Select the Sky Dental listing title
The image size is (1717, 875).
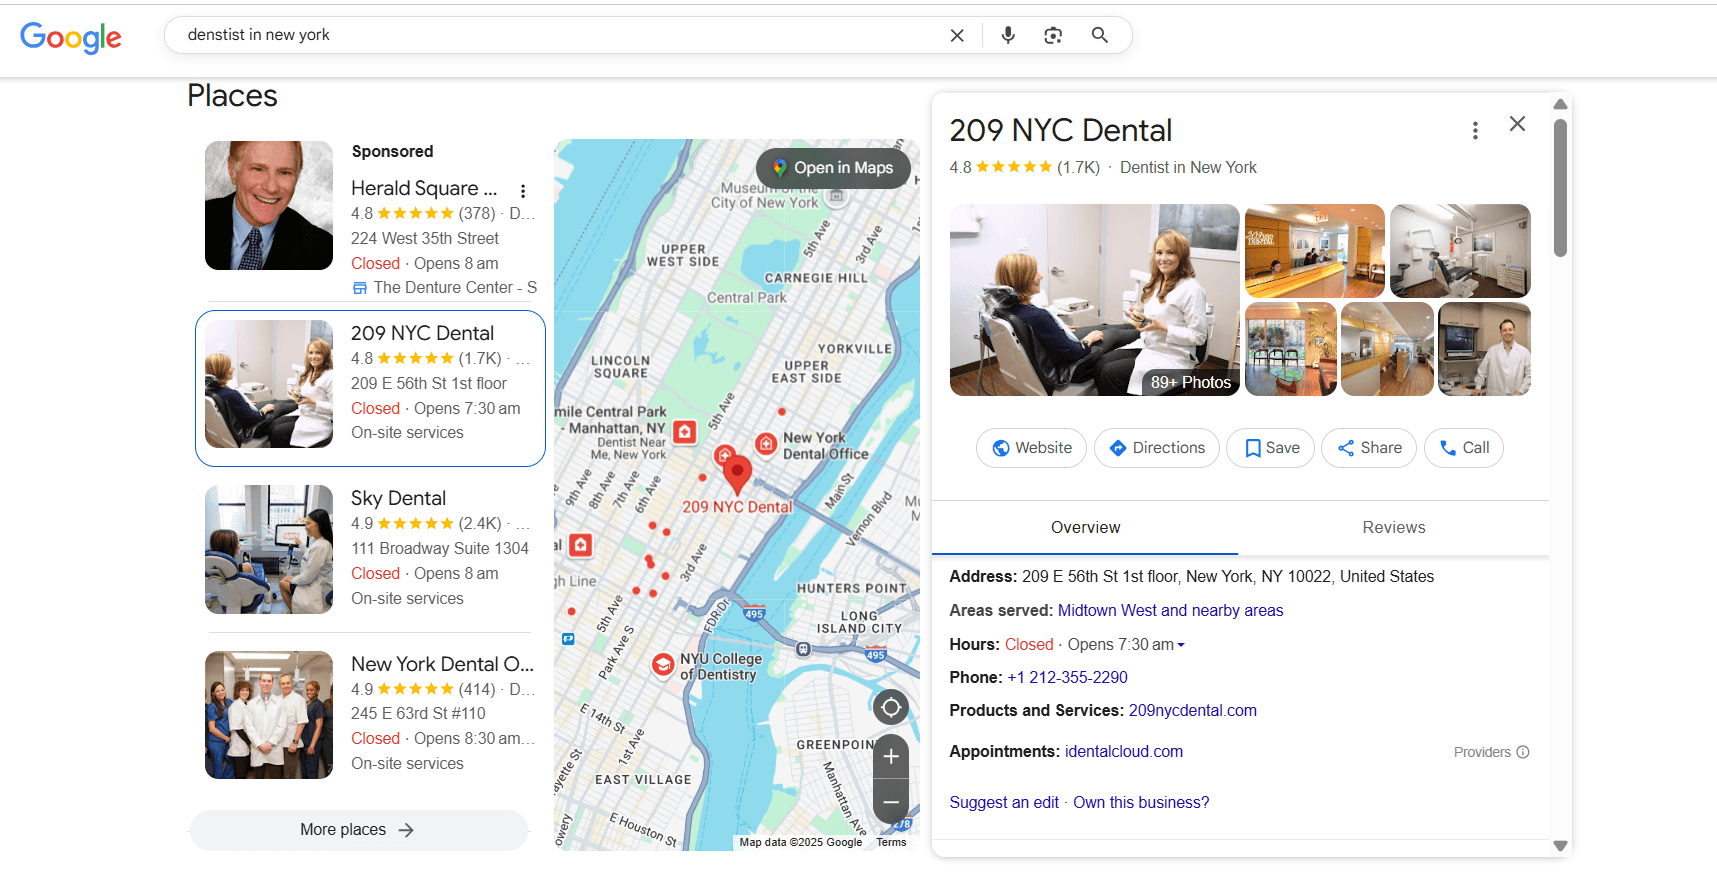tap(398, 498)
